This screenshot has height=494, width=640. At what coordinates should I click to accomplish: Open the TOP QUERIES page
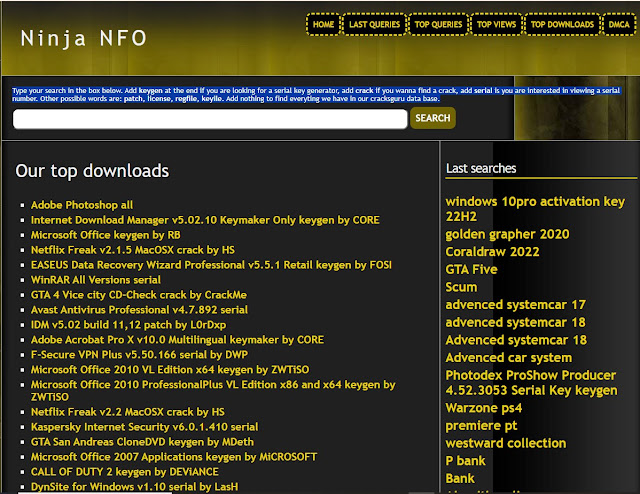click(438, 24)
